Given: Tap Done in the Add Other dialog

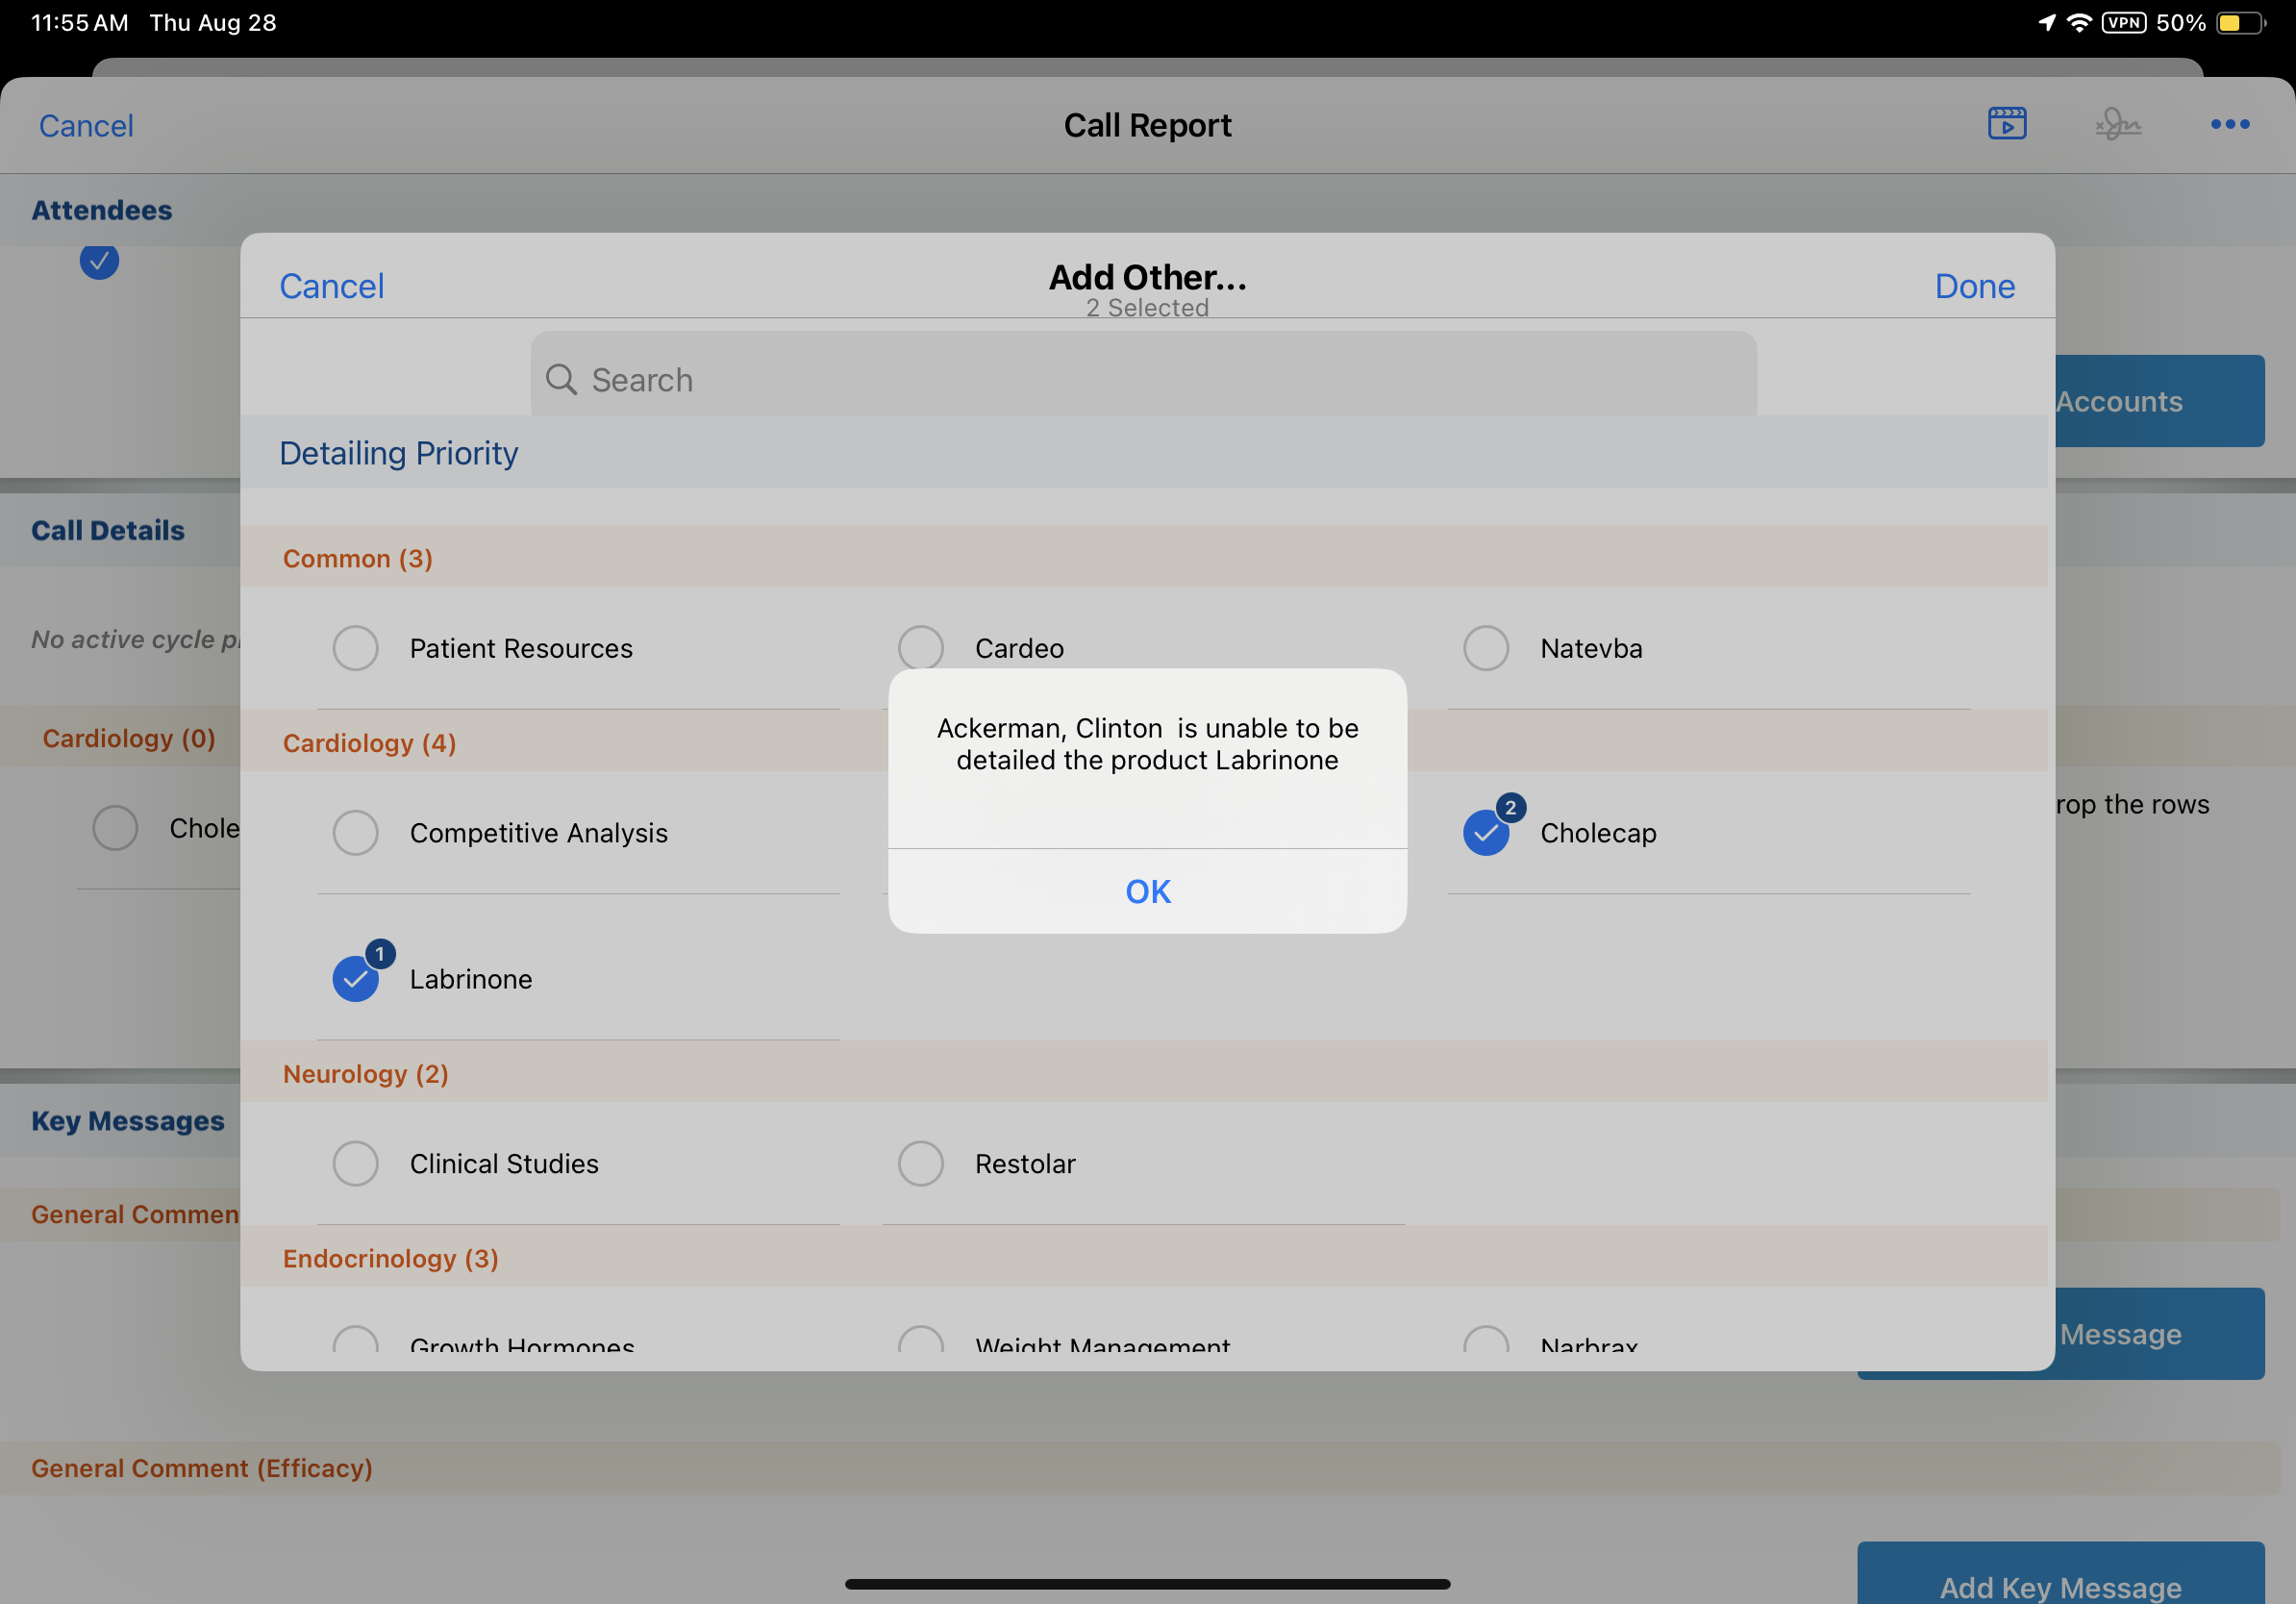Looking at the screenshot, I should click(1974, 286).
